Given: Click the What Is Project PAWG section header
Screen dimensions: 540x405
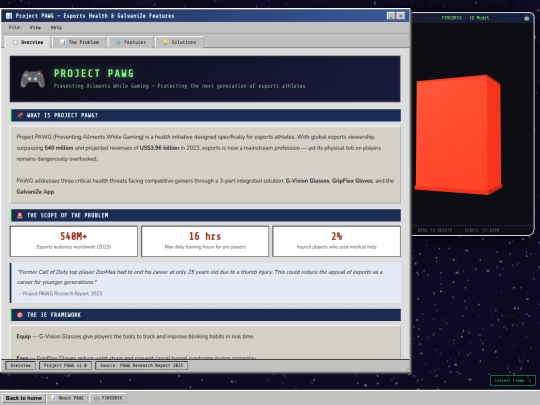Looking at the screenshot, I should click(x=206, y=115).
